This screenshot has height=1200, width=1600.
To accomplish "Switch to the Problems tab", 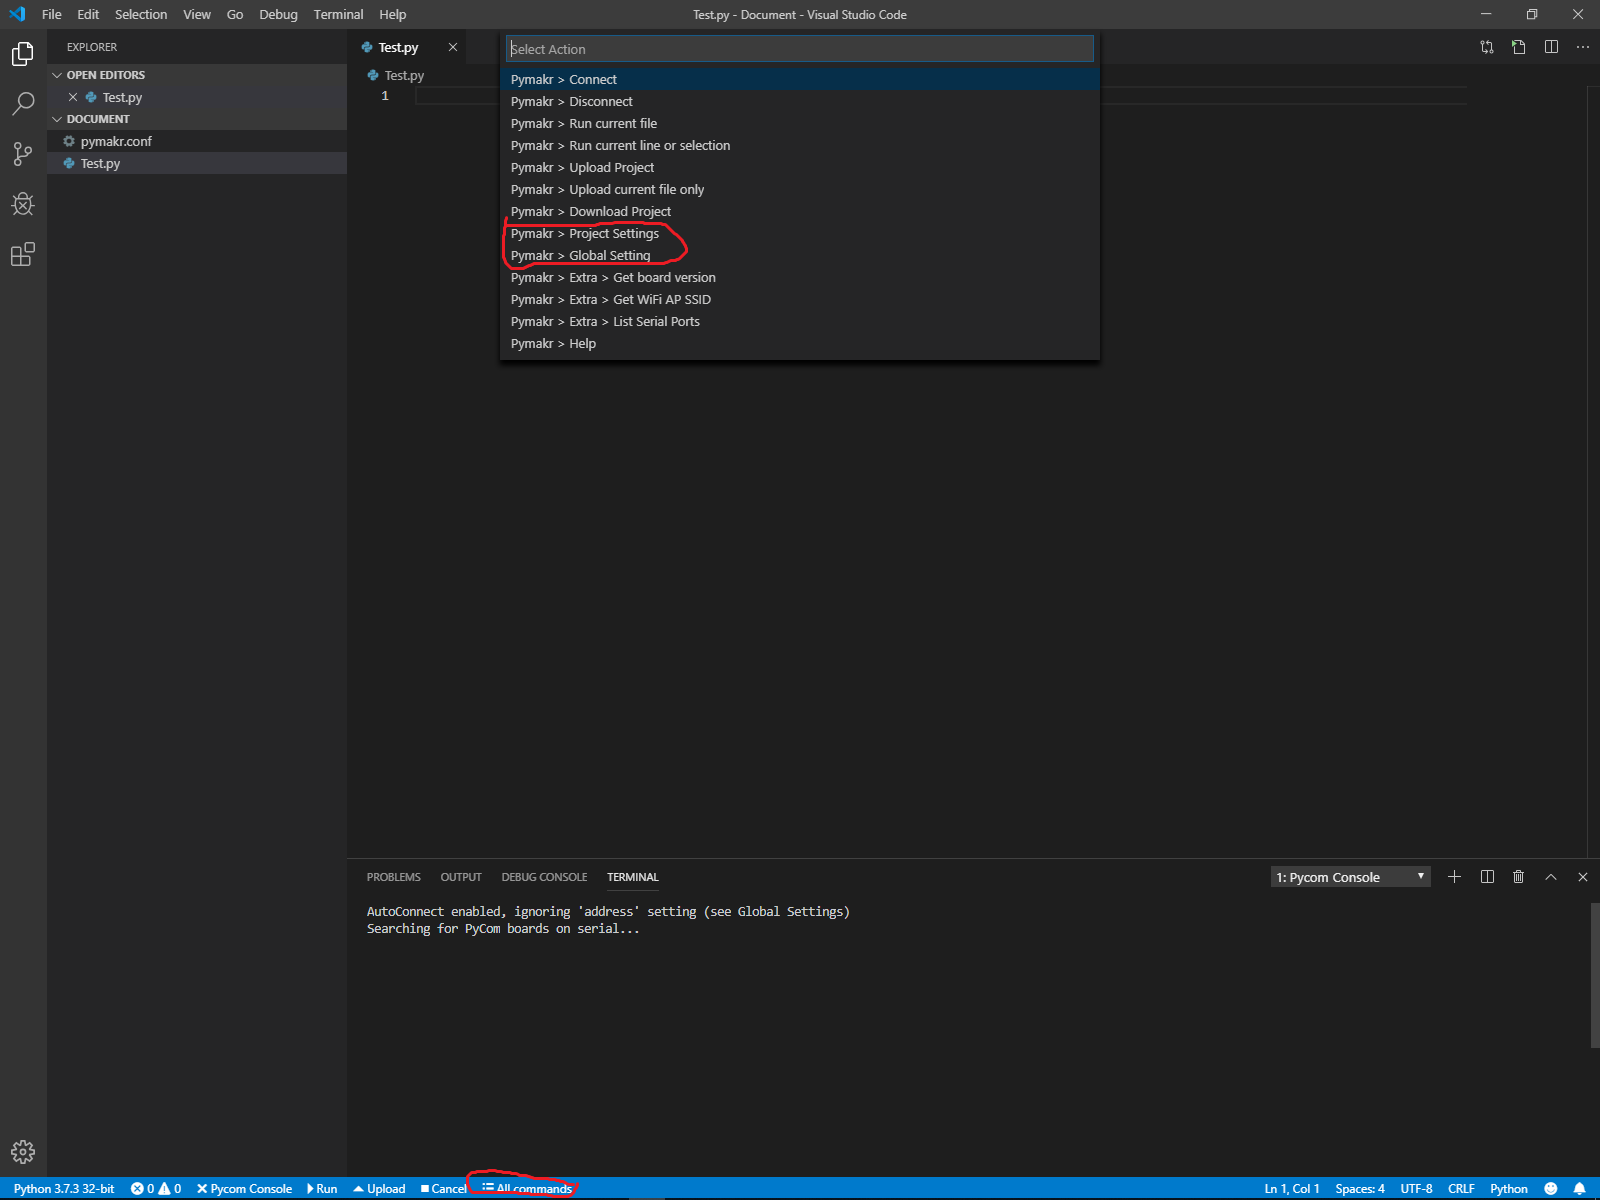I will click(x=393, y=877).
